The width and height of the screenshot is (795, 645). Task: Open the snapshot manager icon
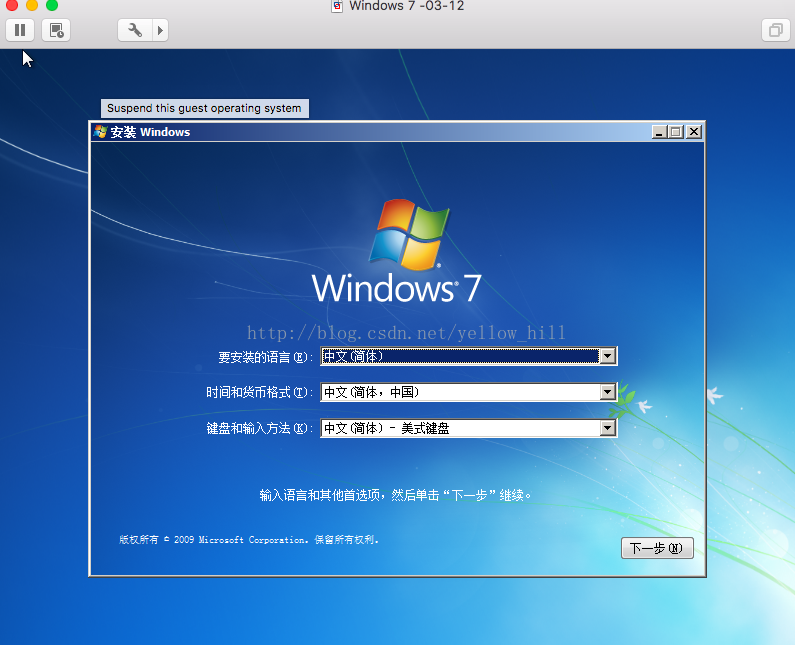(56, 30)
